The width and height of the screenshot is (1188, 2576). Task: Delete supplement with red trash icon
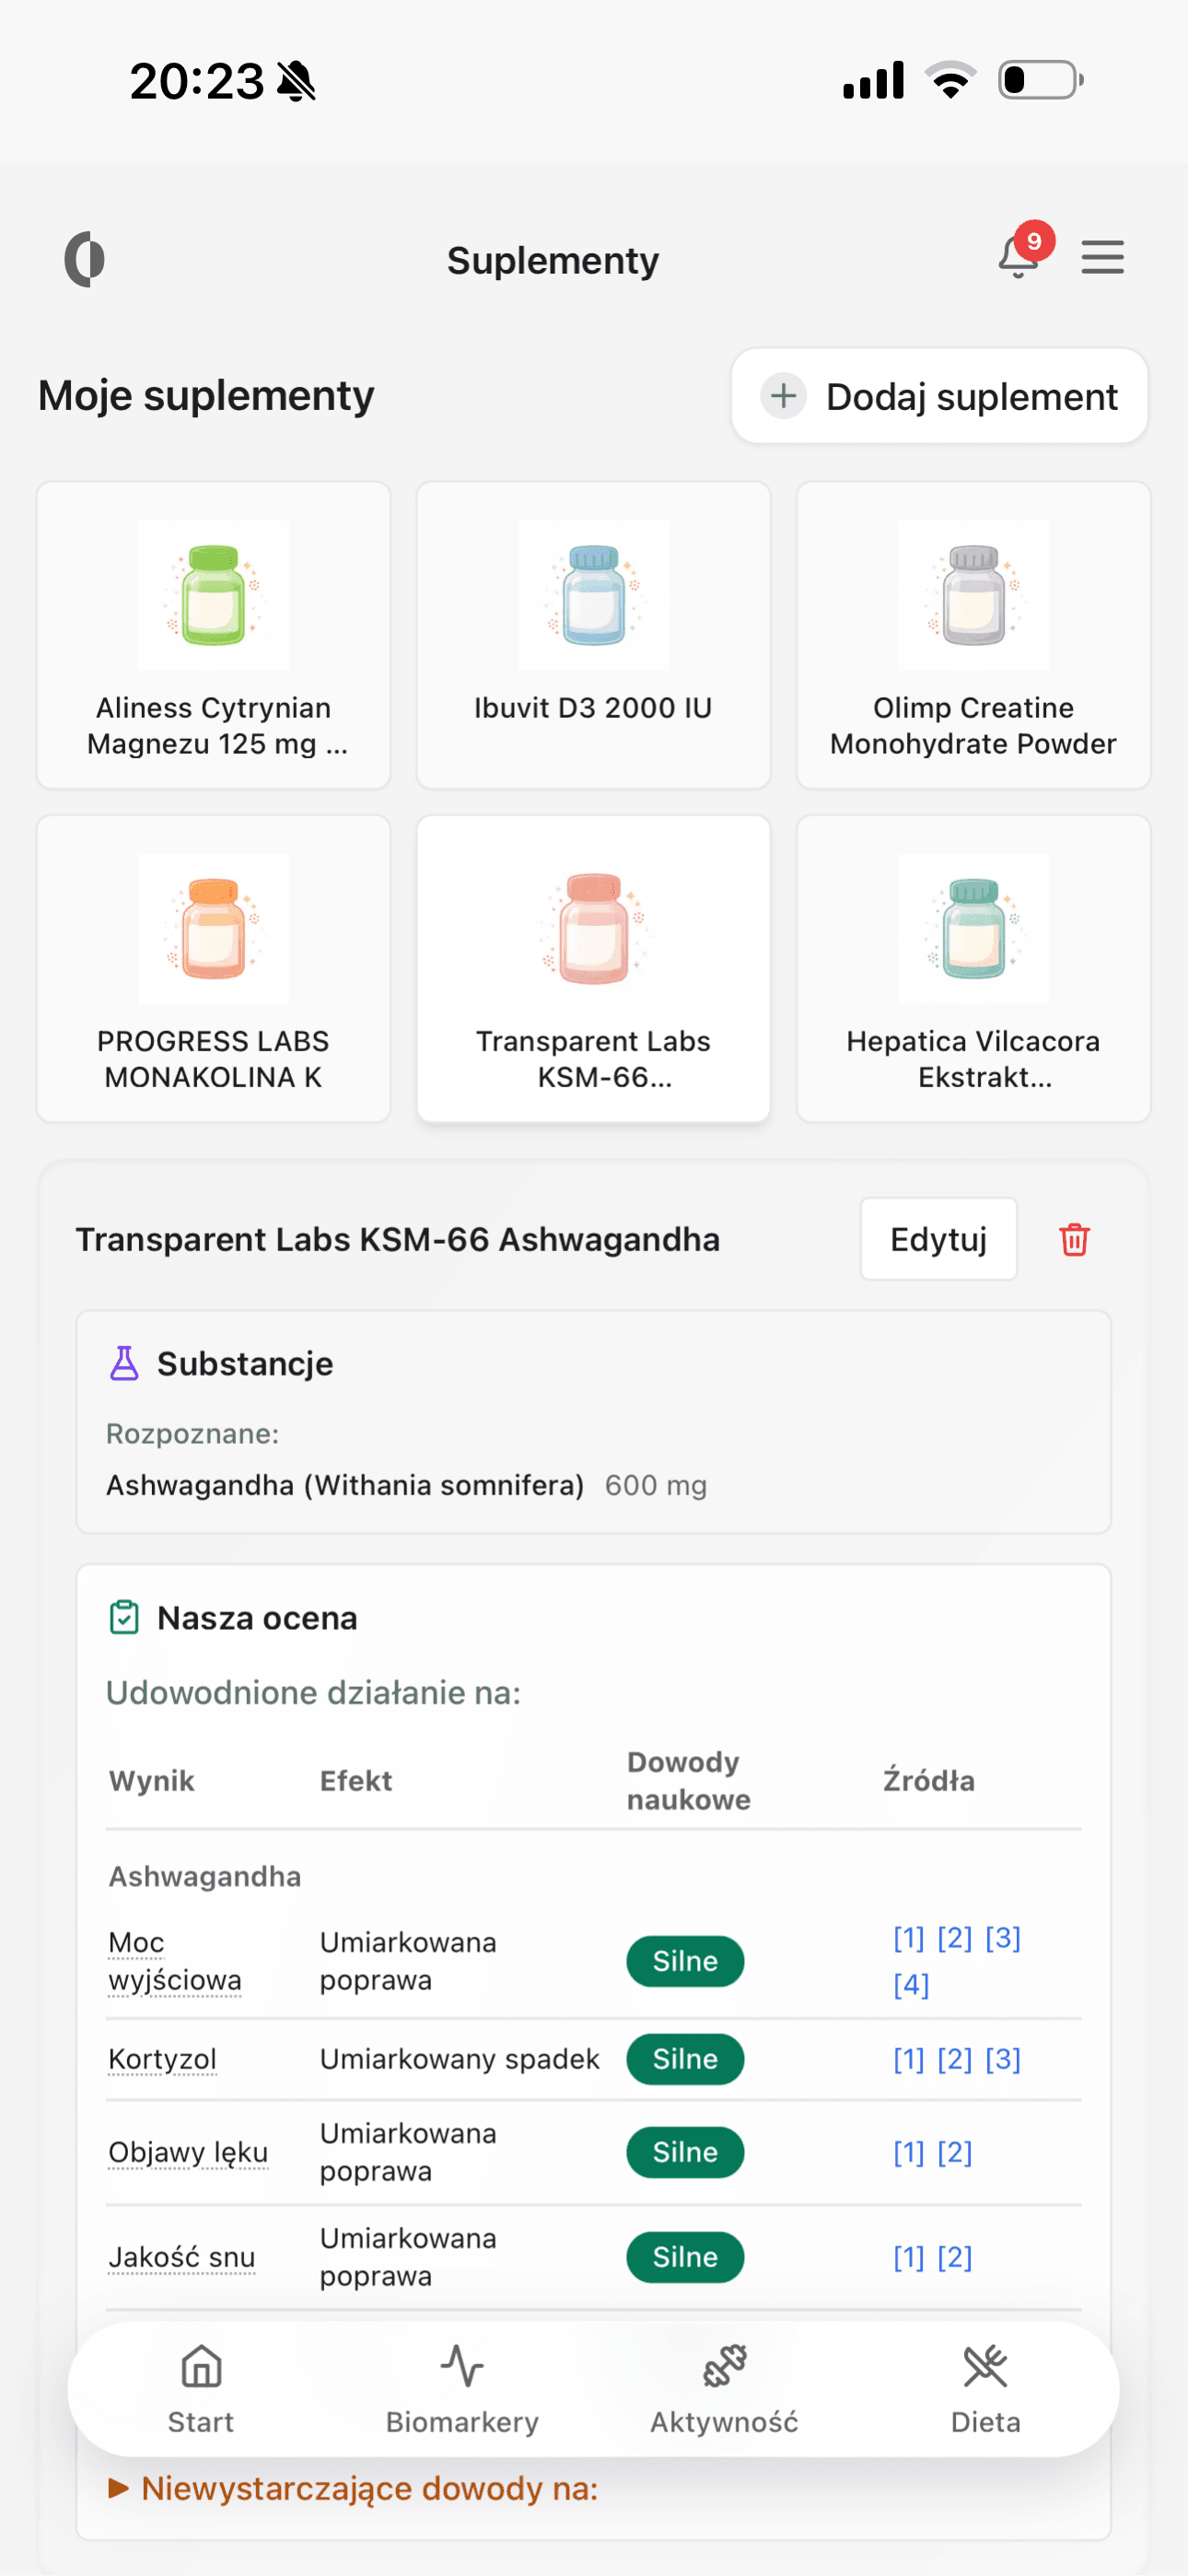pos(1074,1239)
